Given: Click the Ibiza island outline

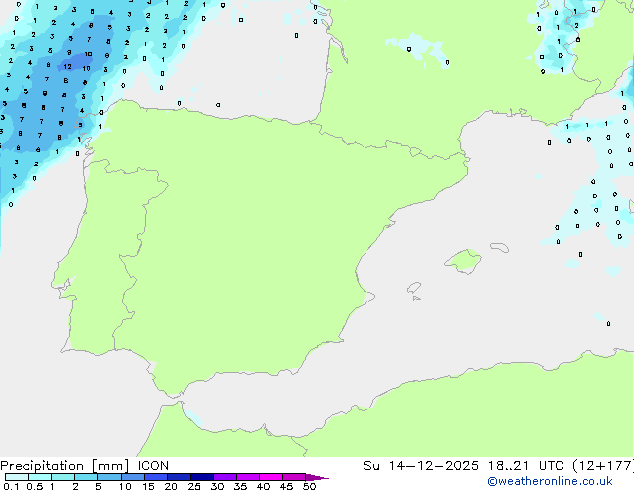Looking at the screenshot, I should coord(414,288).
